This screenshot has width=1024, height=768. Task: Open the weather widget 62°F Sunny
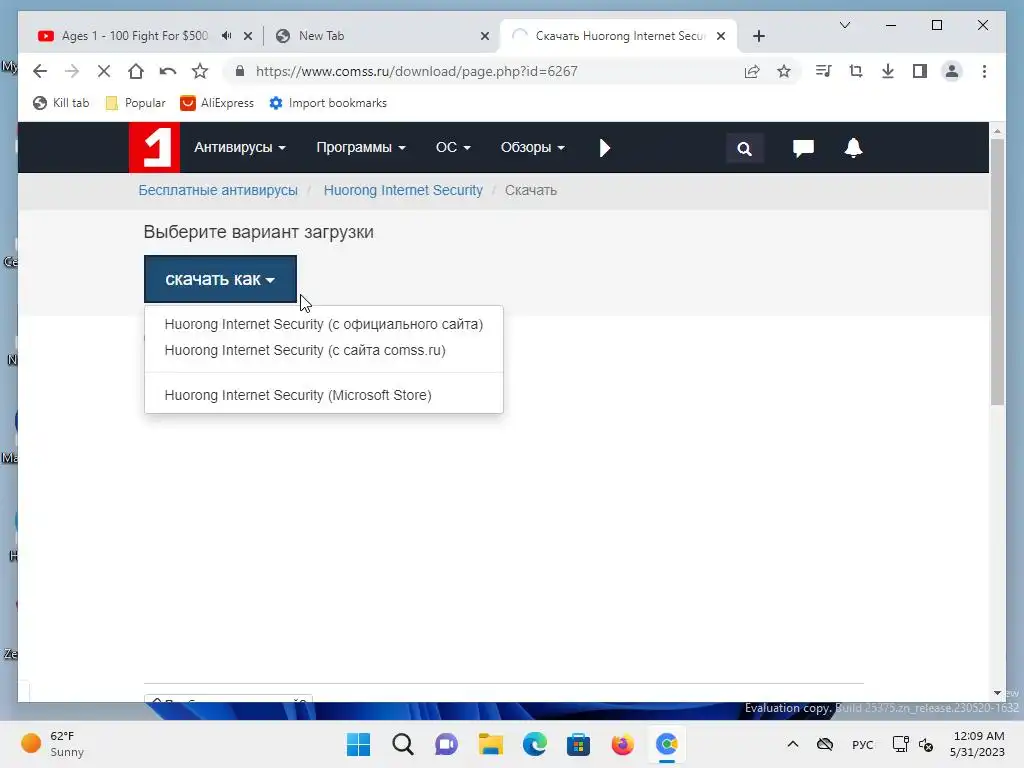click(x=53, y=744)
